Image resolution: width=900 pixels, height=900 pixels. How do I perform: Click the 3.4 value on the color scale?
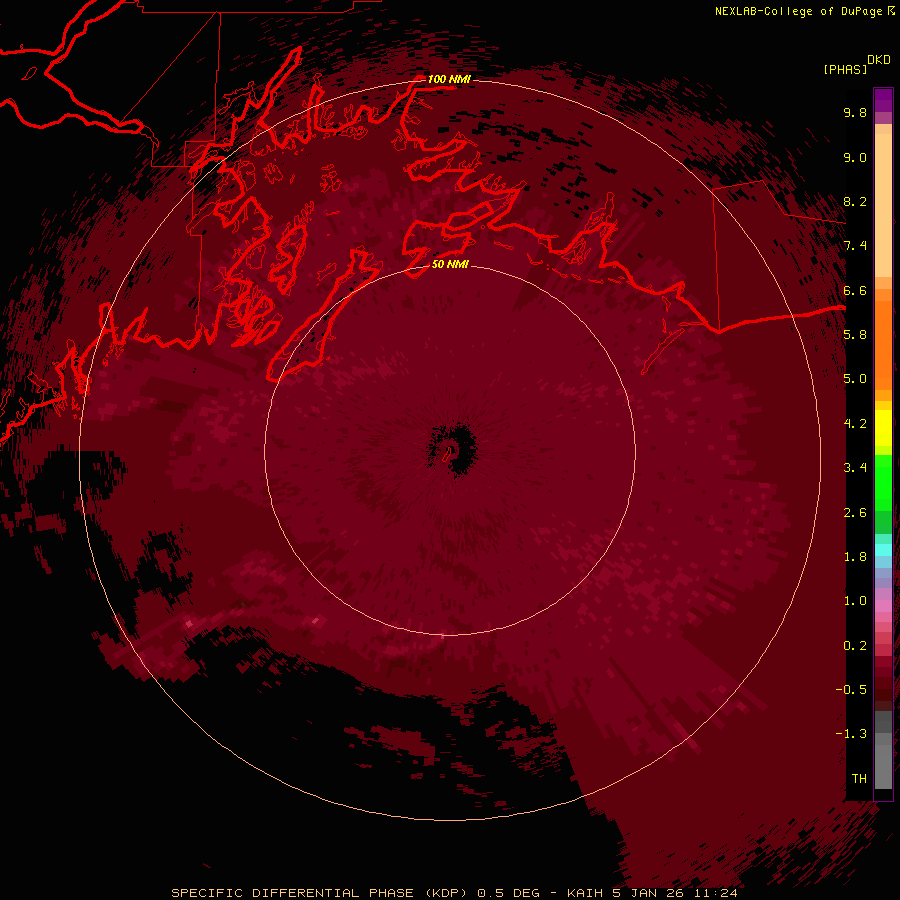(x=855, y=468)
